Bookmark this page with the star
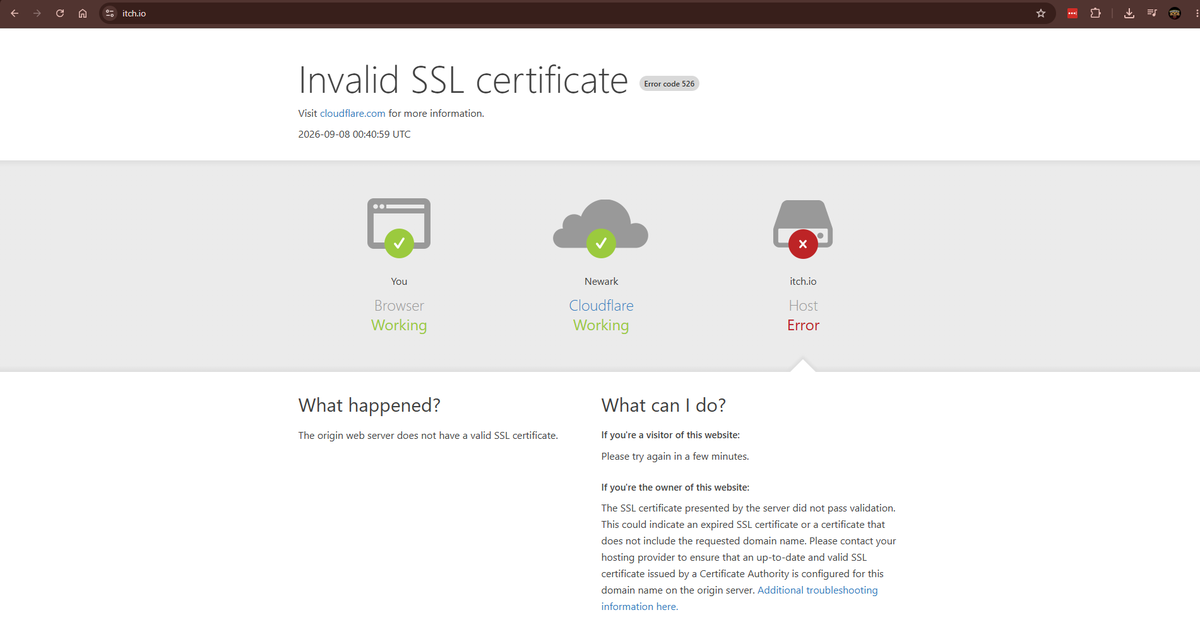Image resolution: width=1200 pixels, height=622 pixels. pyautogui.click(x=1040, y=13)
